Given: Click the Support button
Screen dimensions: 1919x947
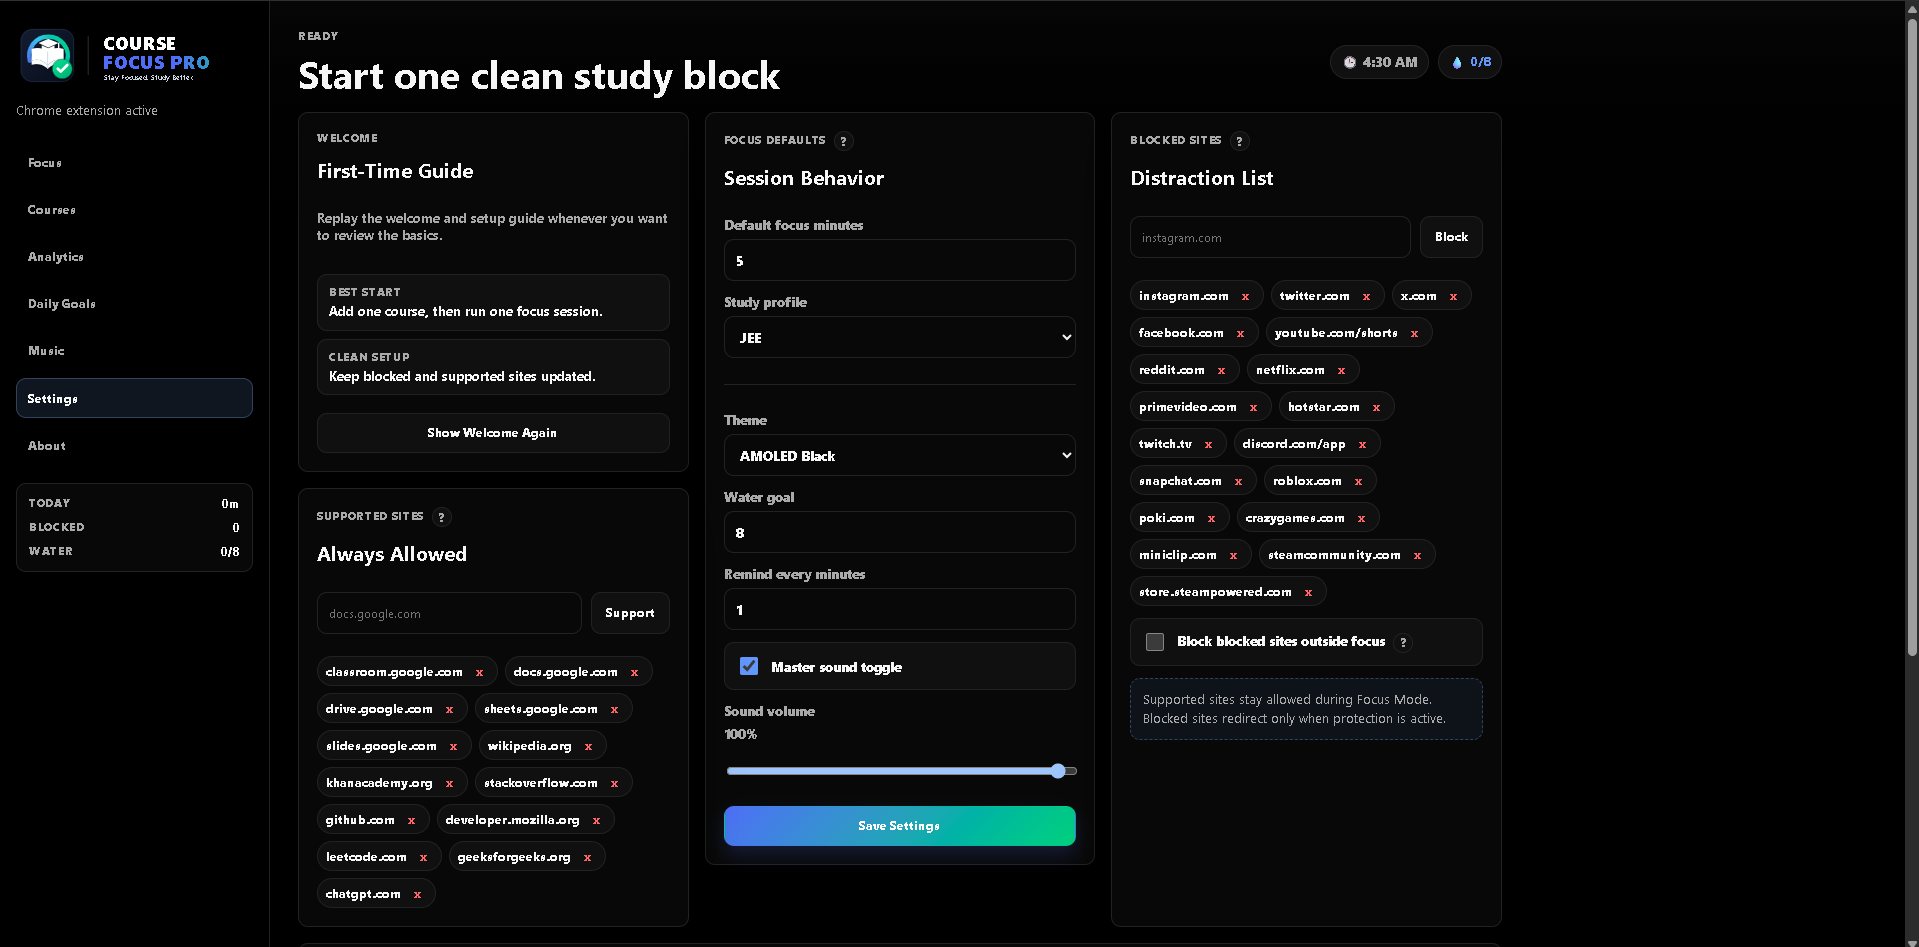Looking at the screenshot, I should pyautogui.click(x=630, y=613).
